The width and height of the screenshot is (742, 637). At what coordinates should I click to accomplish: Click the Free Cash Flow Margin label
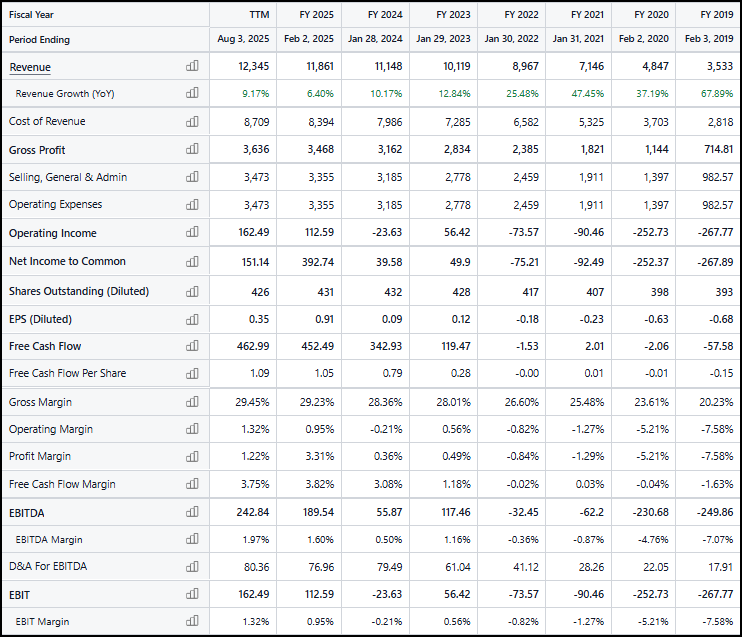coord(62,484)
